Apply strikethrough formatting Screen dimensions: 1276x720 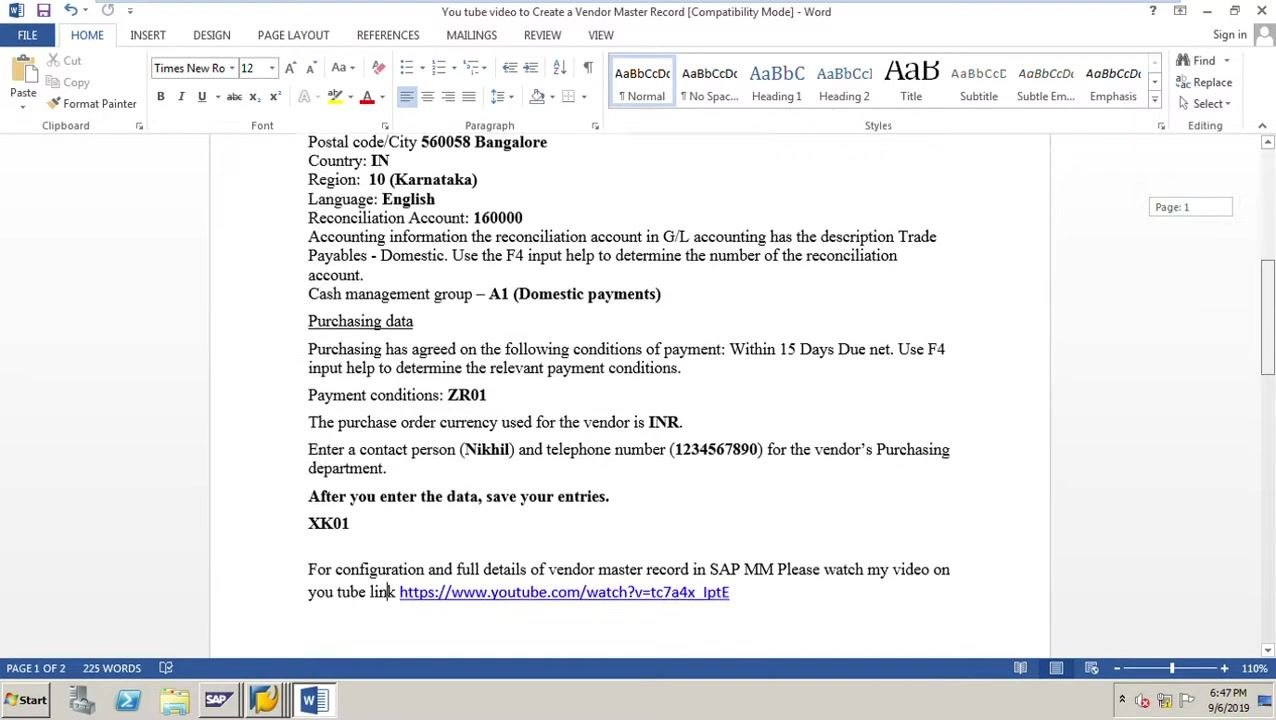pos(234,97)
